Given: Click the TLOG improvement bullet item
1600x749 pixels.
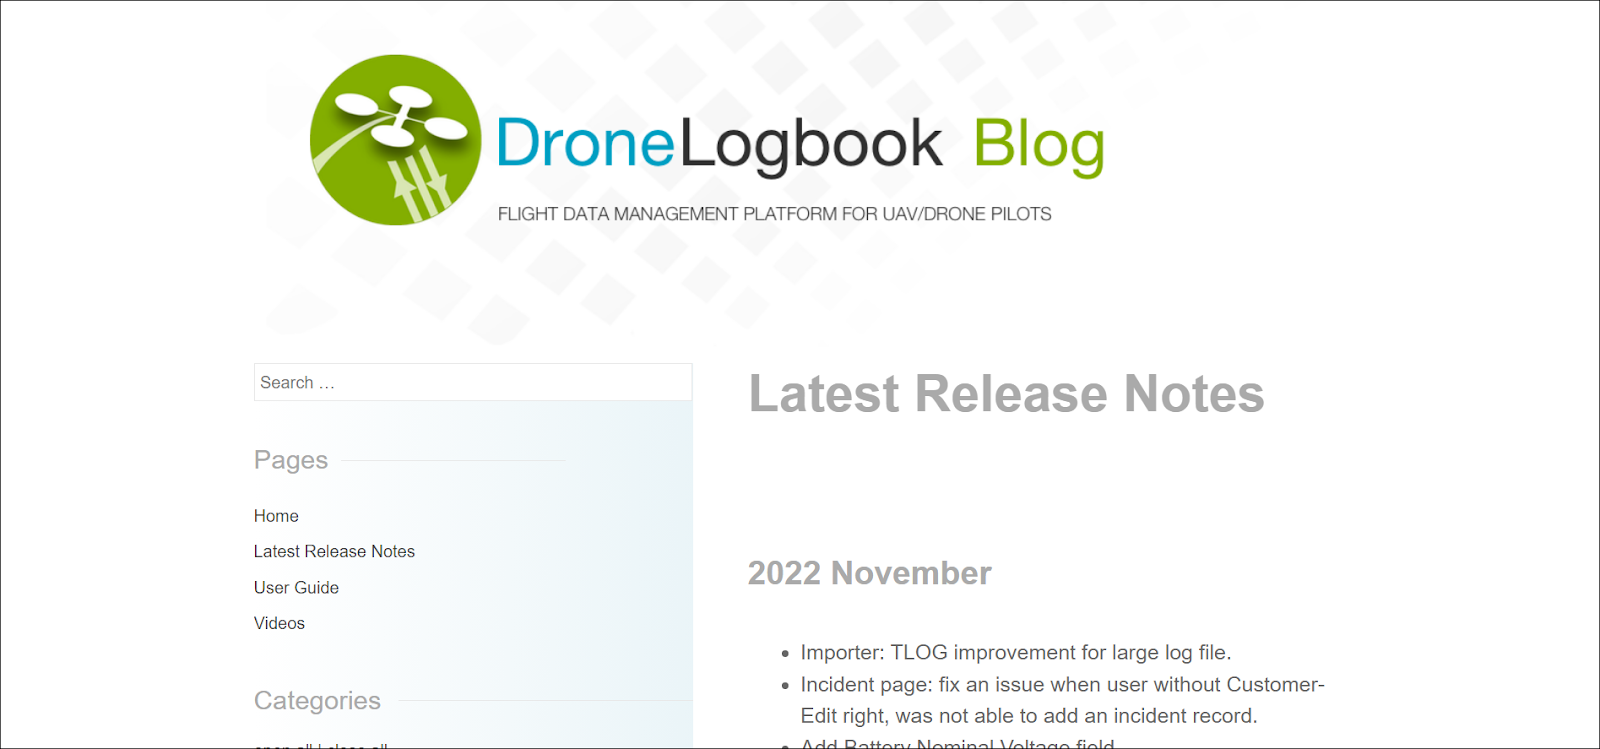Looking at the screenshot, I should point(1016,653).
